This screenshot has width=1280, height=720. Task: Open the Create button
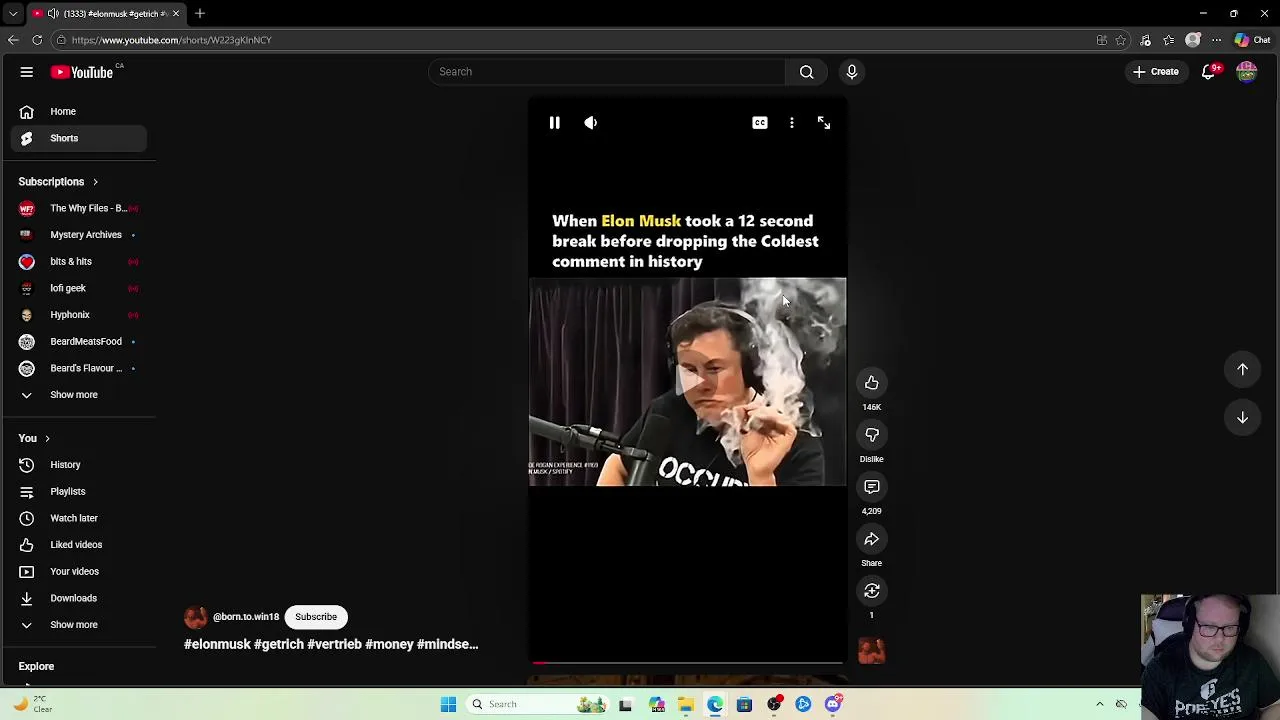tap(1155, 72)
